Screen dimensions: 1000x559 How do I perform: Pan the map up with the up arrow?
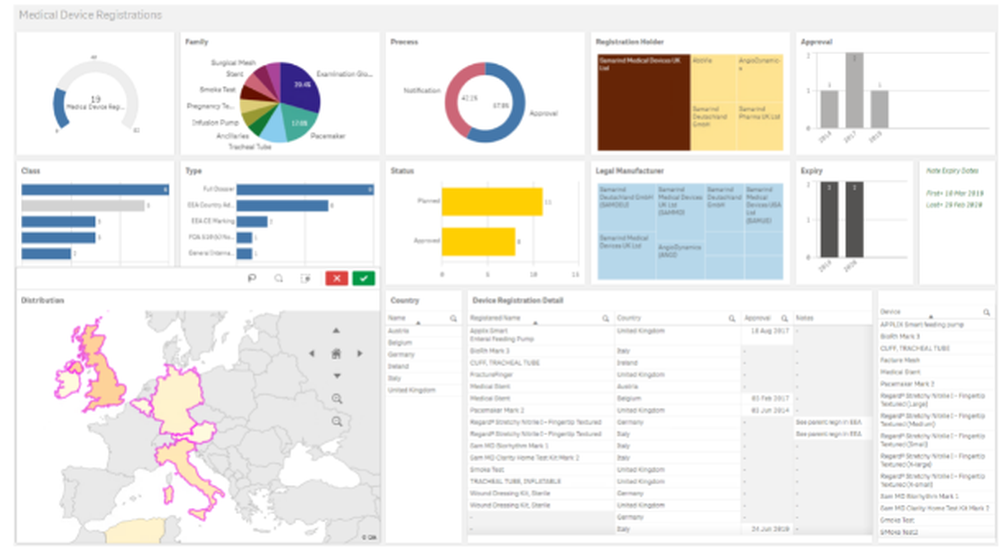336,330
